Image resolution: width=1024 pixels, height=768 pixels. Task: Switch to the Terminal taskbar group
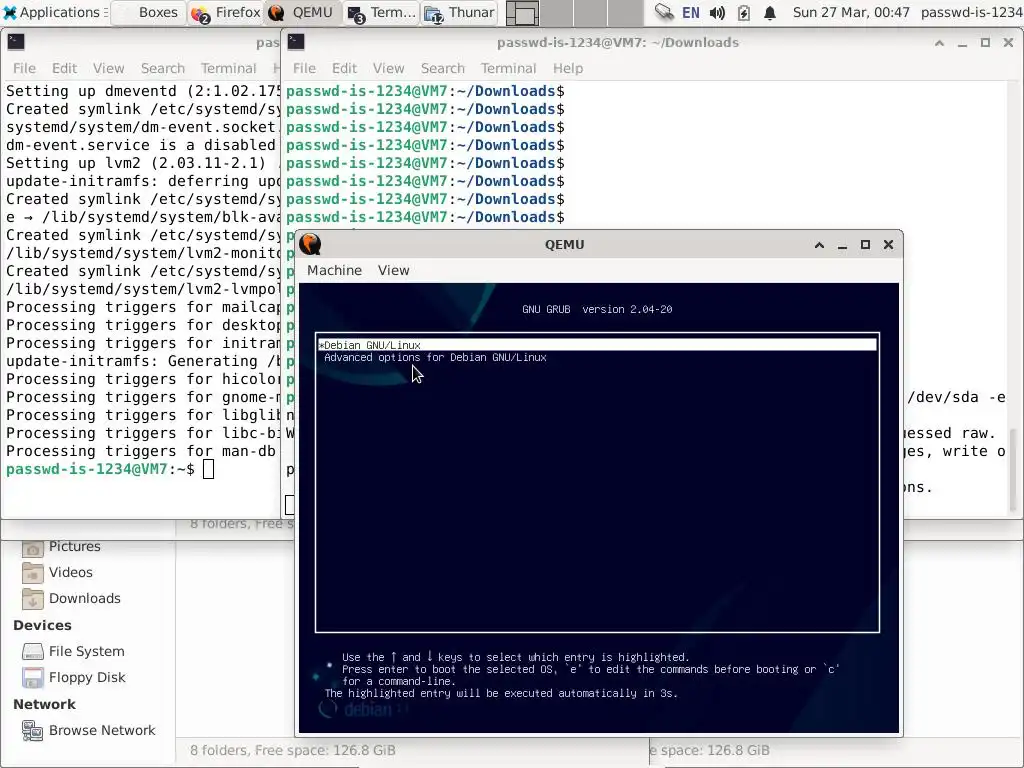(x=381, y=12)
